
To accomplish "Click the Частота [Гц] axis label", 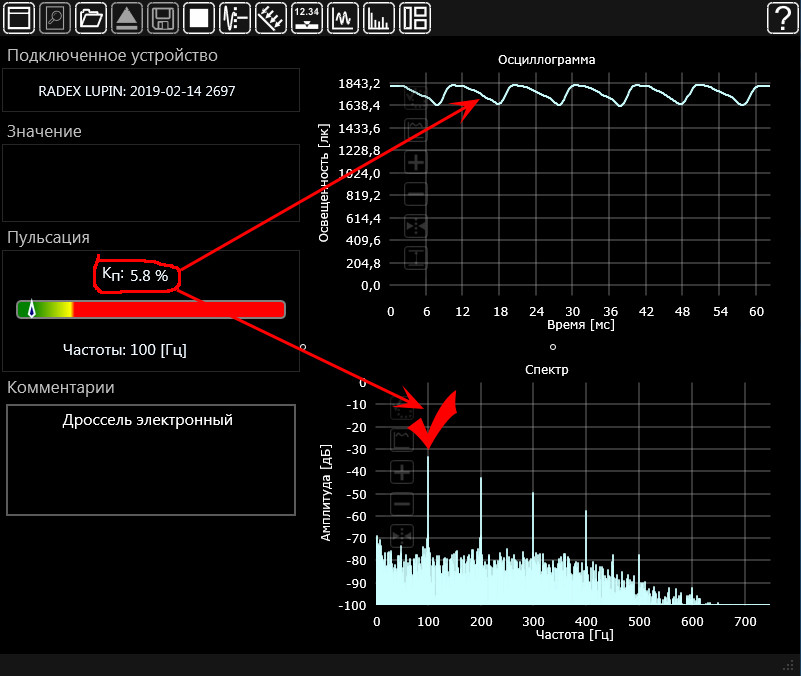I will click(x=575, y=635).
